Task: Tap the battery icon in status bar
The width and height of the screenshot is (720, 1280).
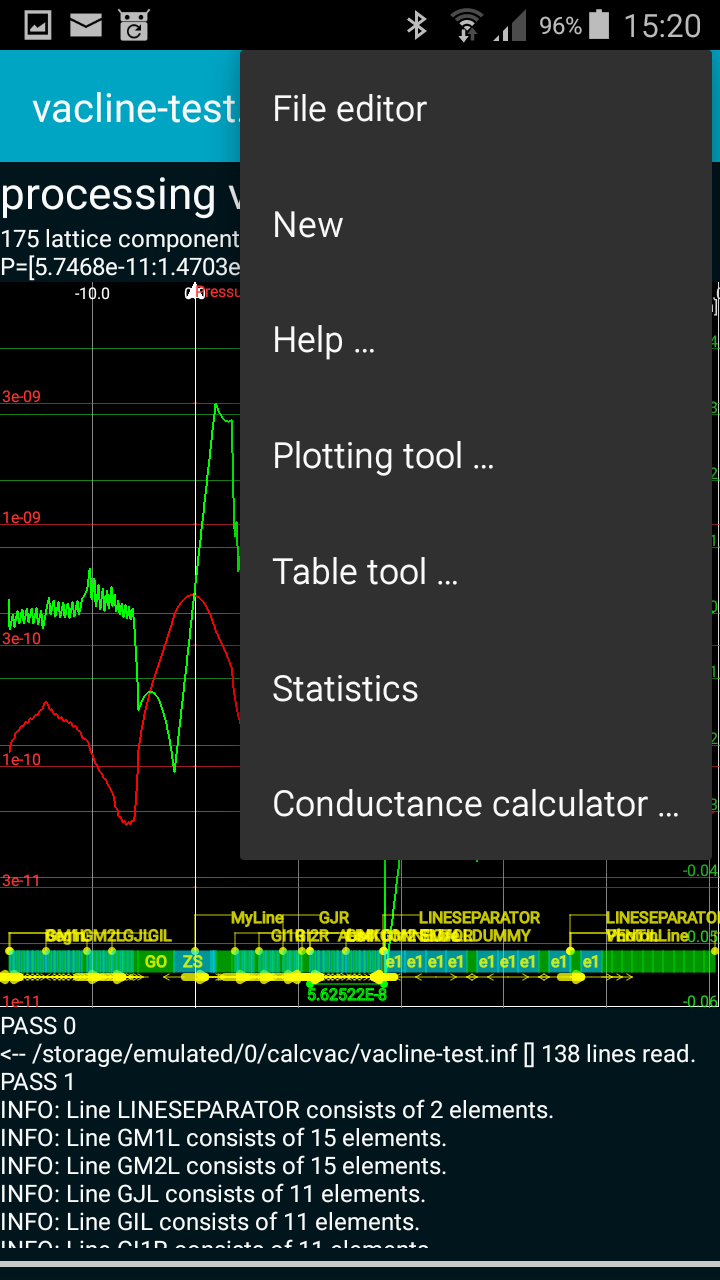Action: (599, 25)
